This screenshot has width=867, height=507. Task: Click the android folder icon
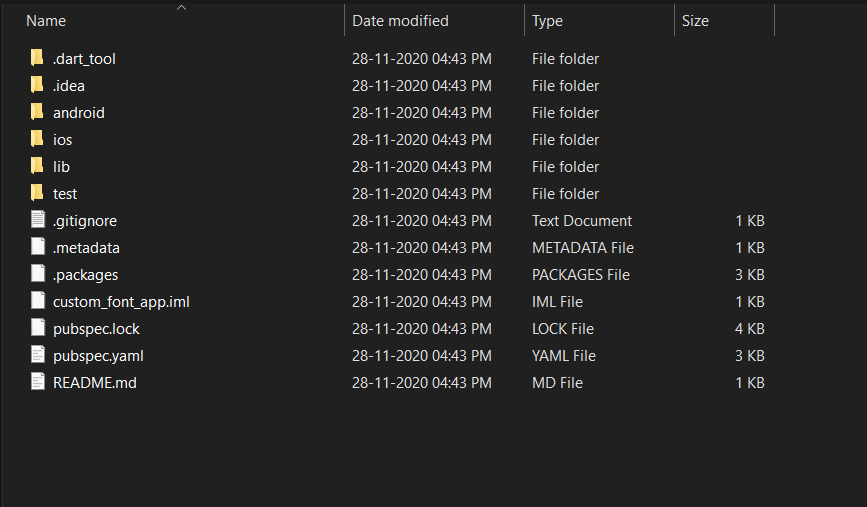pyautogui.click(x=37, y=112)
